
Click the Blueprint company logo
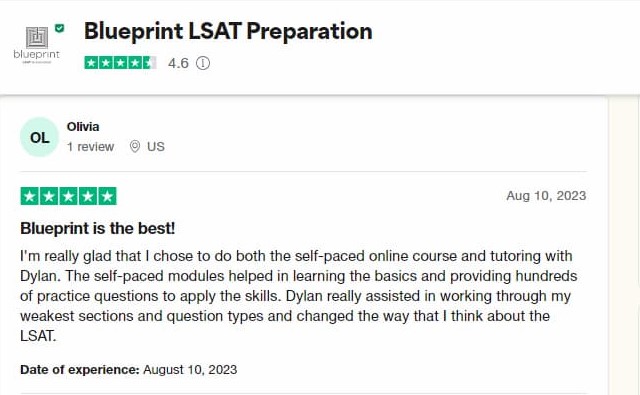tap(37, 44)
